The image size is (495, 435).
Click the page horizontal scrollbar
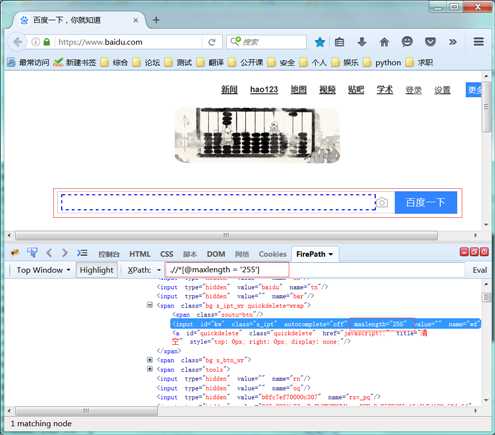click(x=226, y=236)
